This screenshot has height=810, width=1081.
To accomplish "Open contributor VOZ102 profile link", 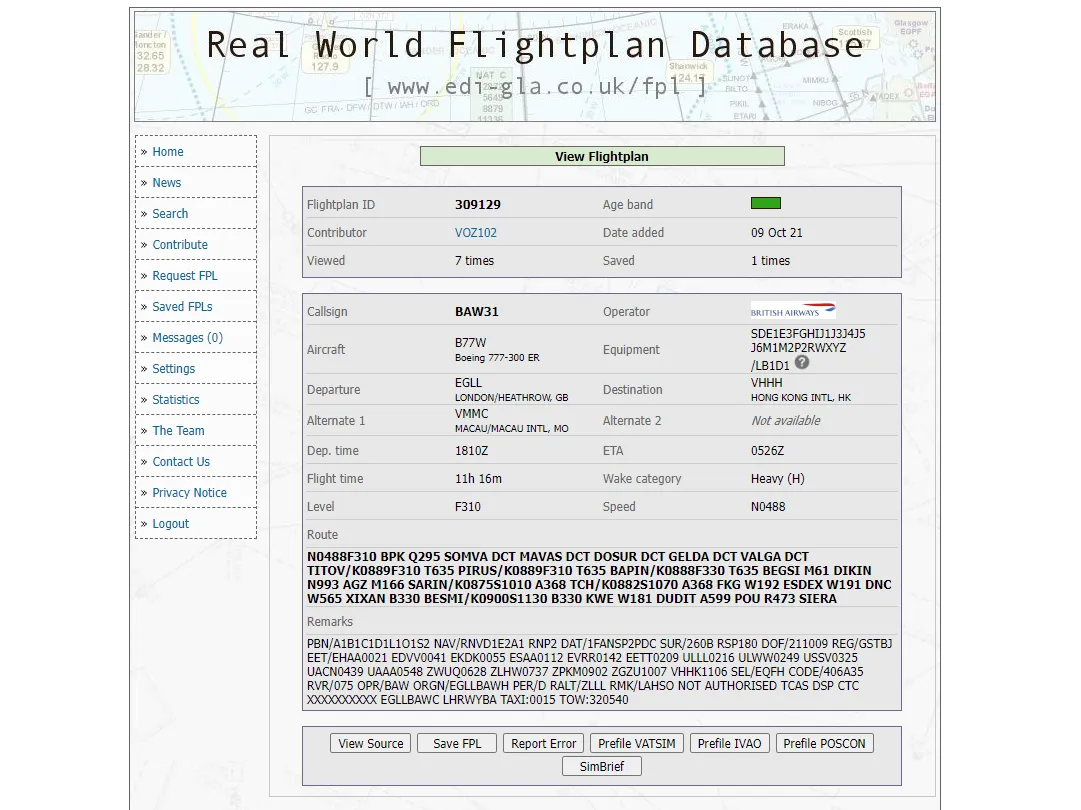I will (x=476, y=233).
